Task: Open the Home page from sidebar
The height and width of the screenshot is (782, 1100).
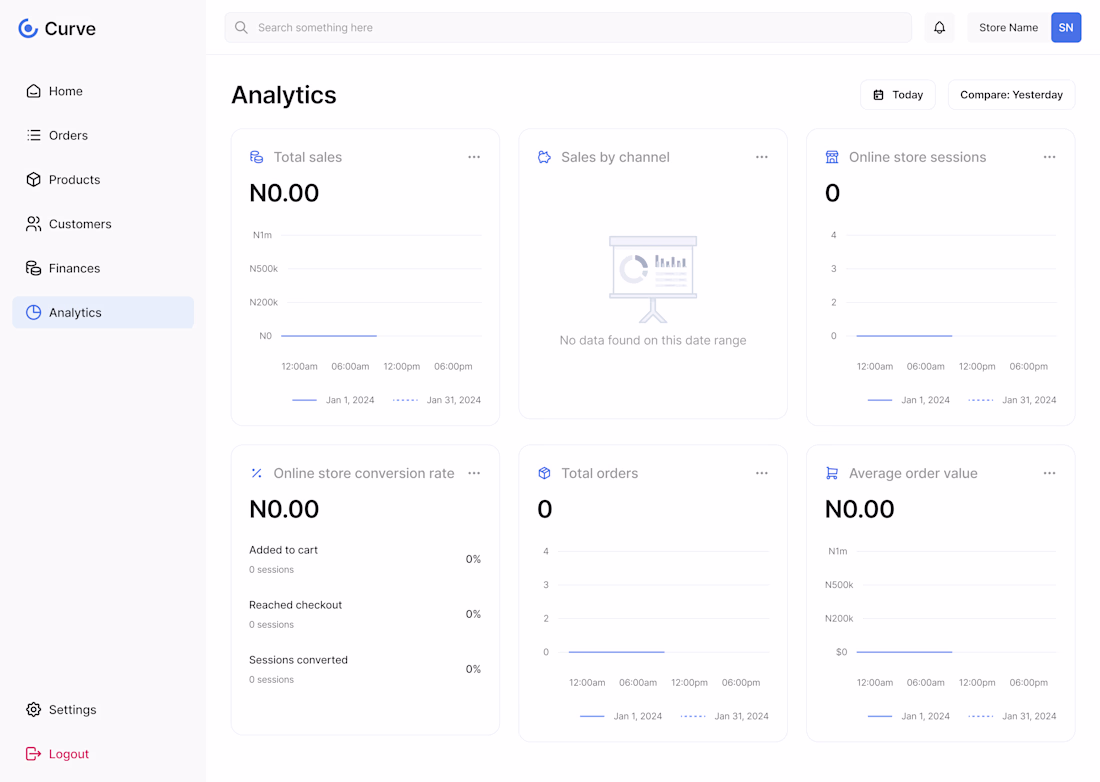Action: point(102,91)
